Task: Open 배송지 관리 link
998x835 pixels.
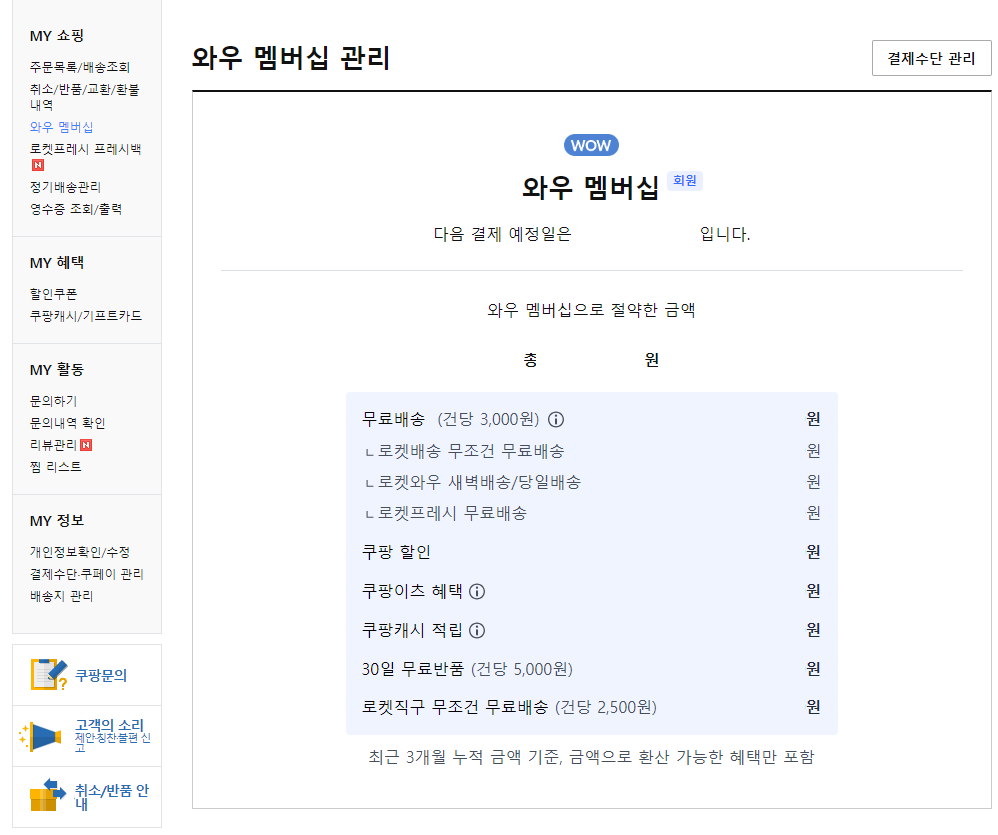Action: pos(61,596)
